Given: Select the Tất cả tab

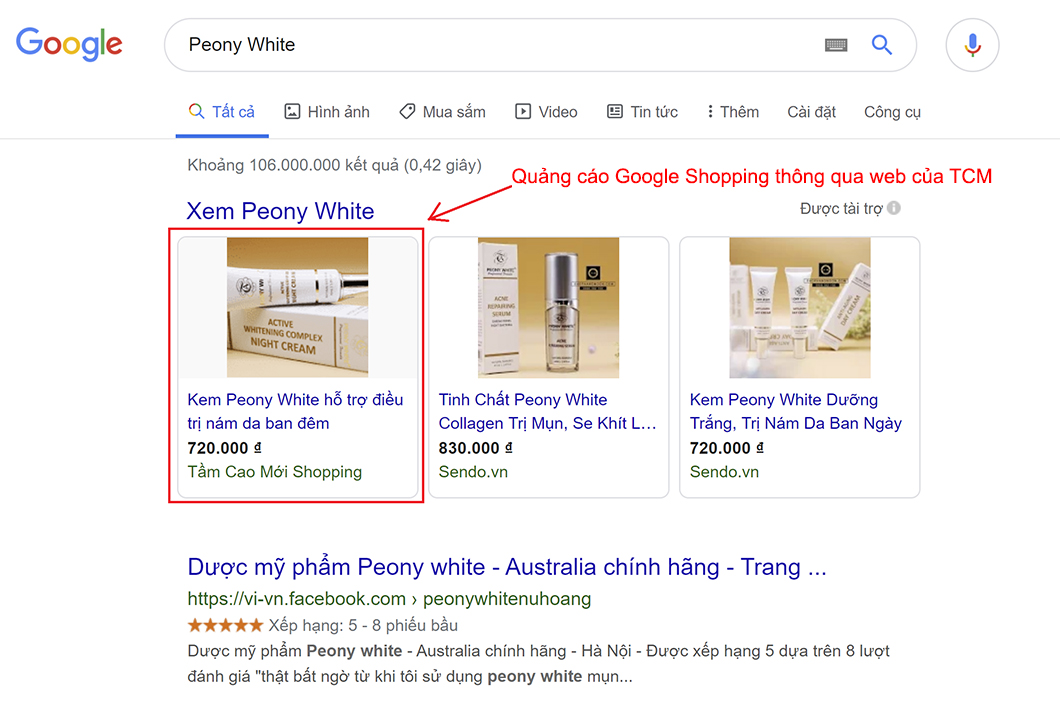Looking at the screenshot, I should click(222, 112).
